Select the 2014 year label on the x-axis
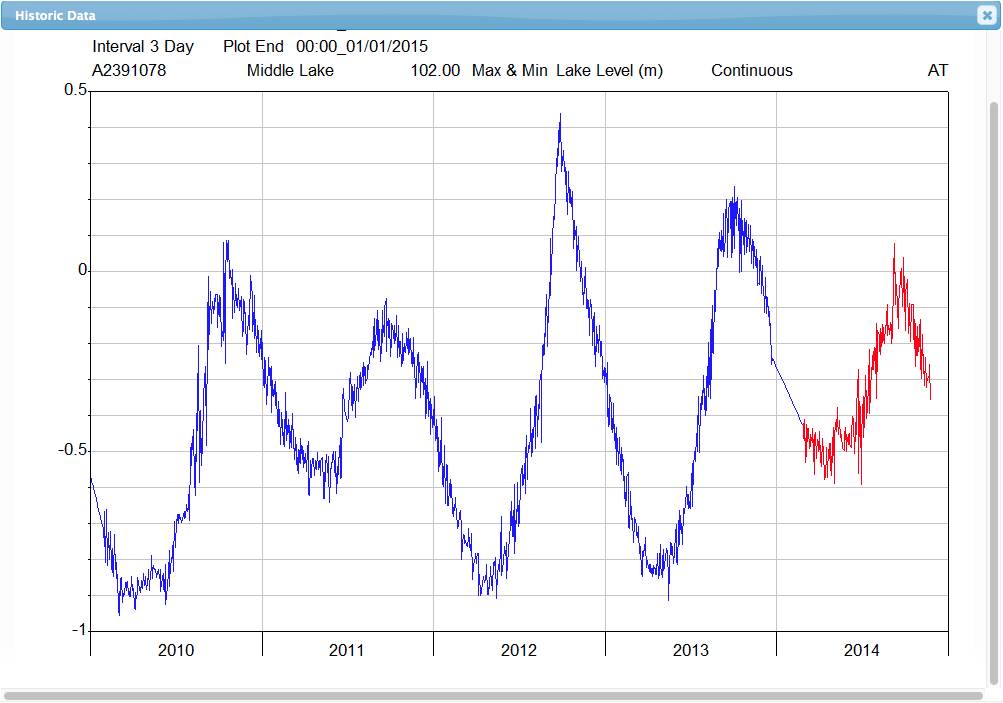The height and width of the screenshot is (703, 1003). 861,651
